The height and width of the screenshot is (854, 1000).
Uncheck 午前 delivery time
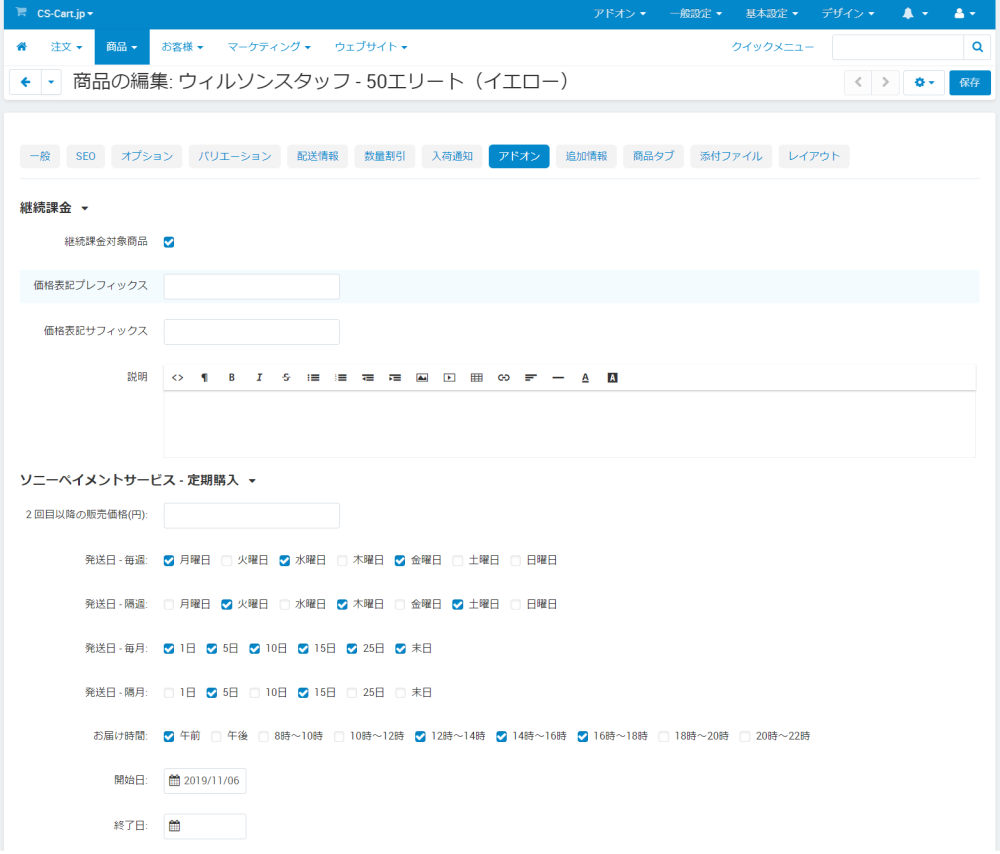pos(169,737)
